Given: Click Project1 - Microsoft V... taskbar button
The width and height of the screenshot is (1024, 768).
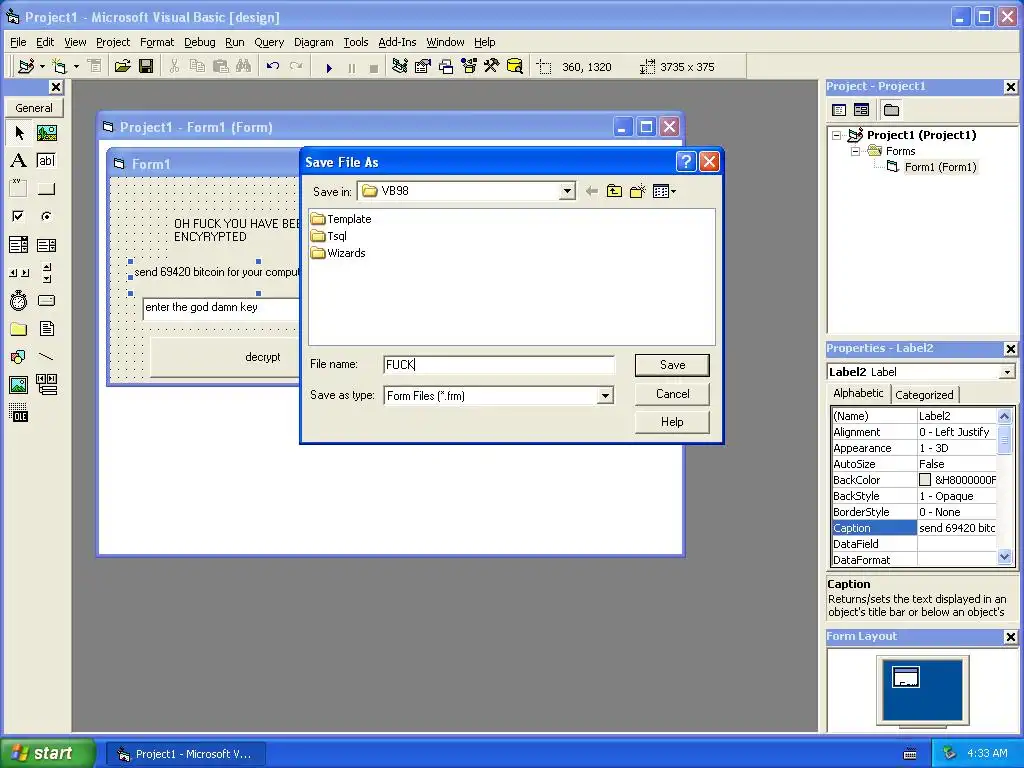Looking at the screenshot, I should click(185, 754).
